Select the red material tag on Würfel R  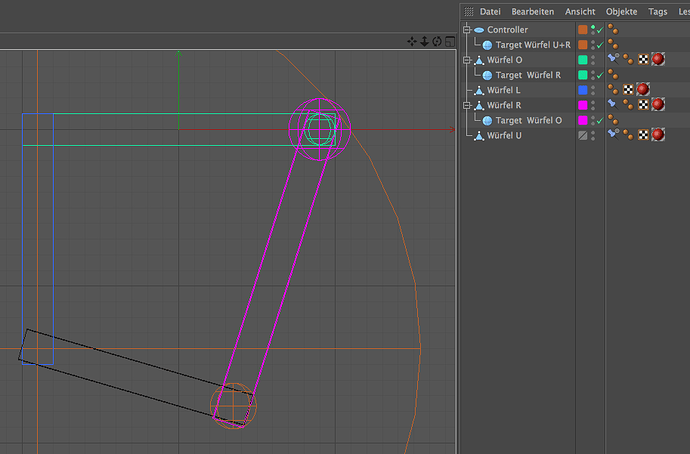[x=658, y=104]
